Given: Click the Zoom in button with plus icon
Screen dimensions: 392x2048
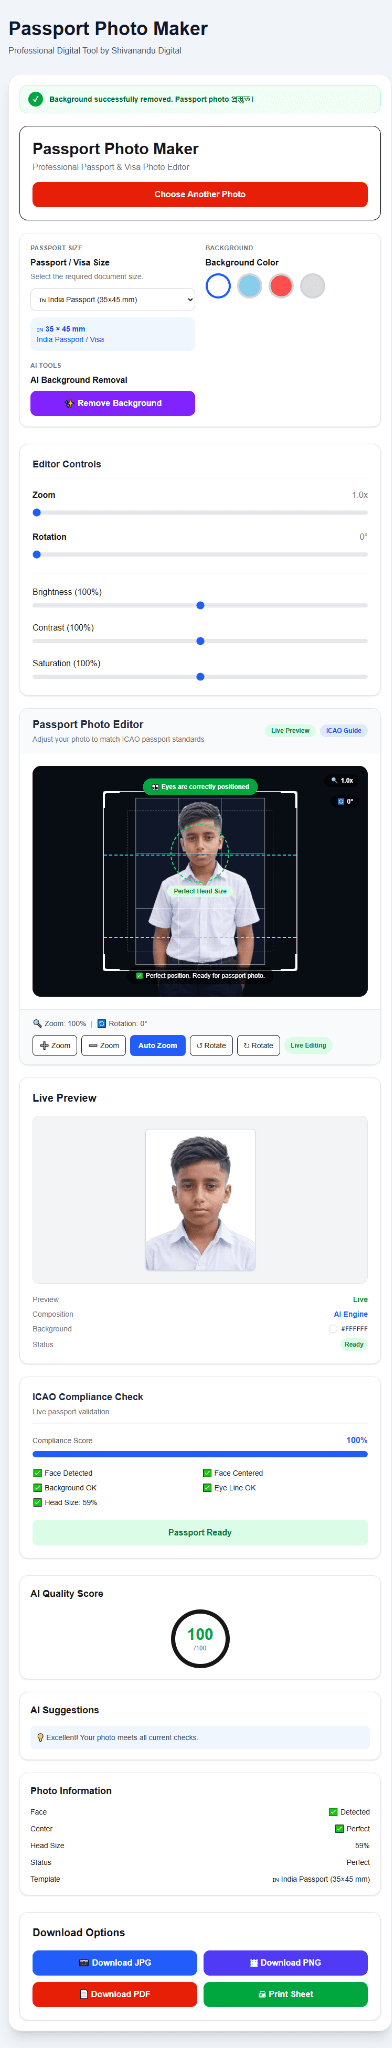Looking at the screenshot, I should pyautogui.click(x=54, y=1045).
